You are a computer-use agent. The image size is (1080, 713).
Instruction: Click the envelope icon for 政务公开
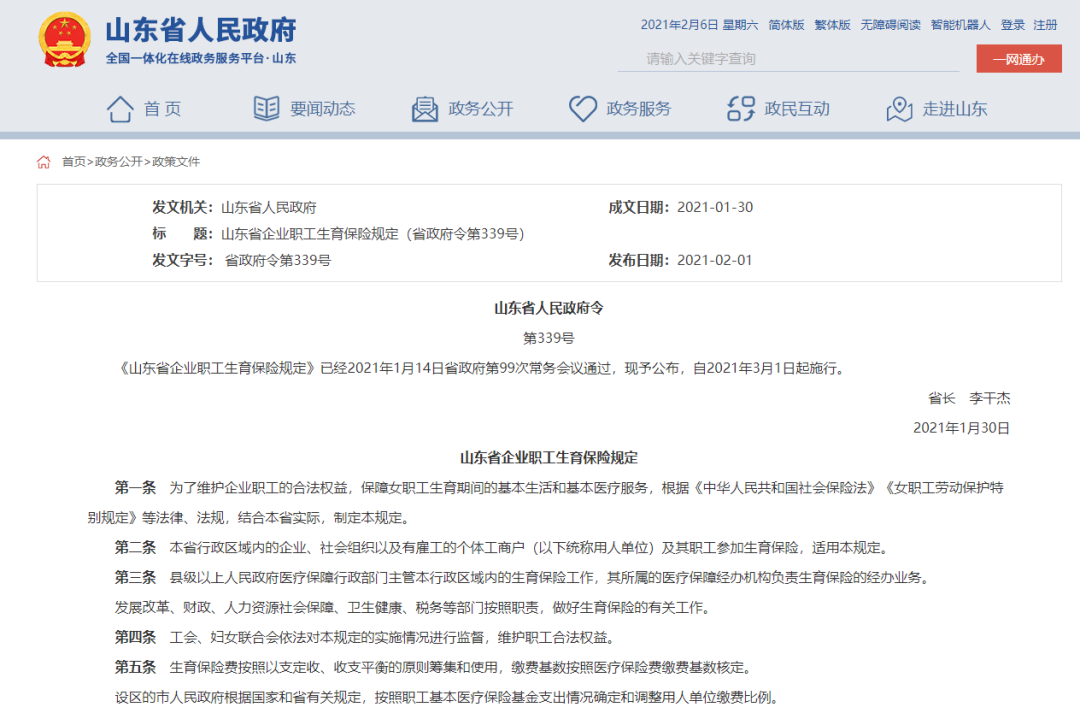pos(425,109)
